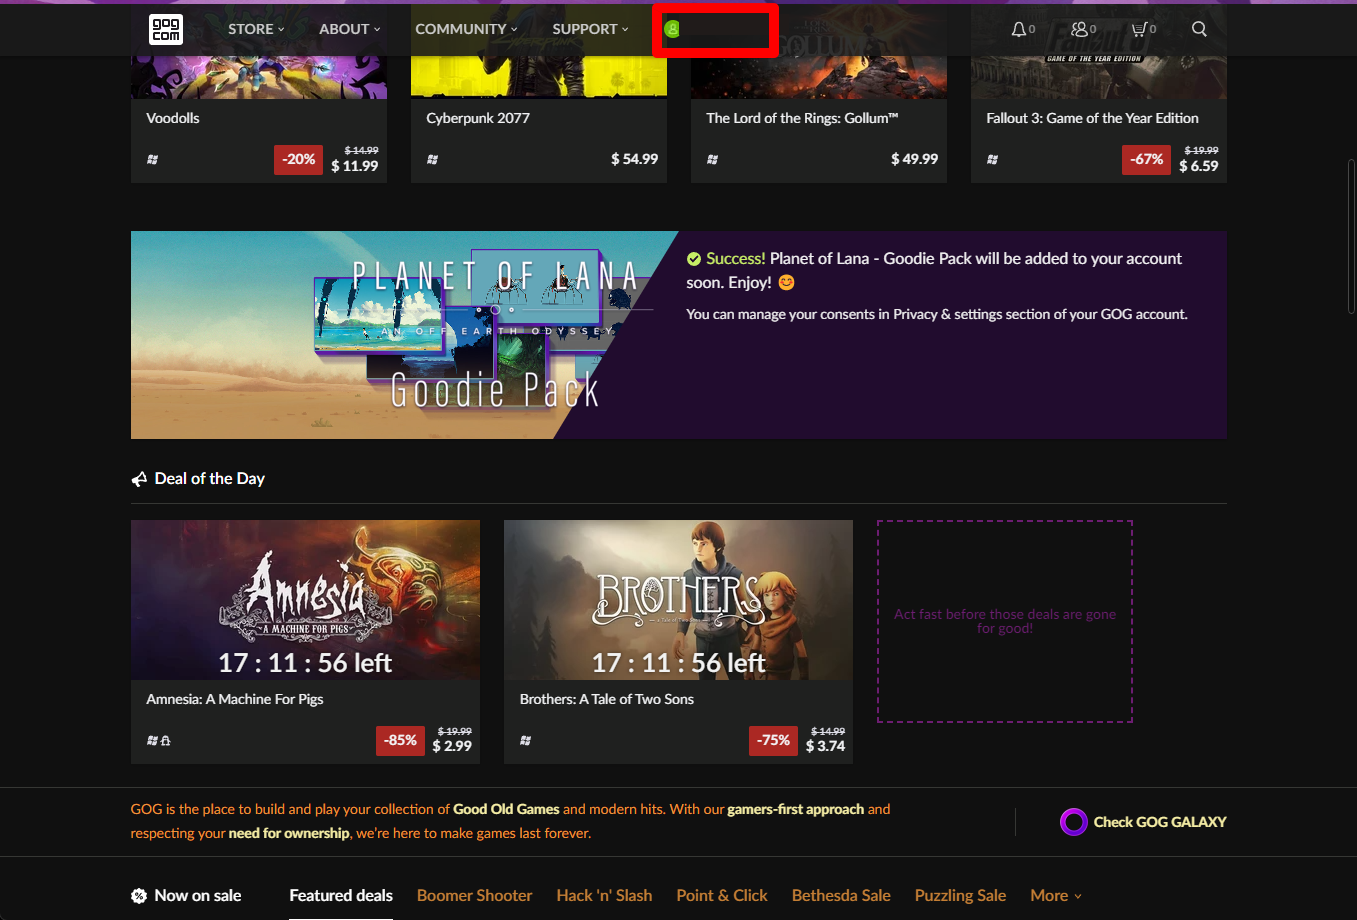Click the $ 49.99 price of Gollum
Screen dimensions: 1357x920
[x=915, y=159]
